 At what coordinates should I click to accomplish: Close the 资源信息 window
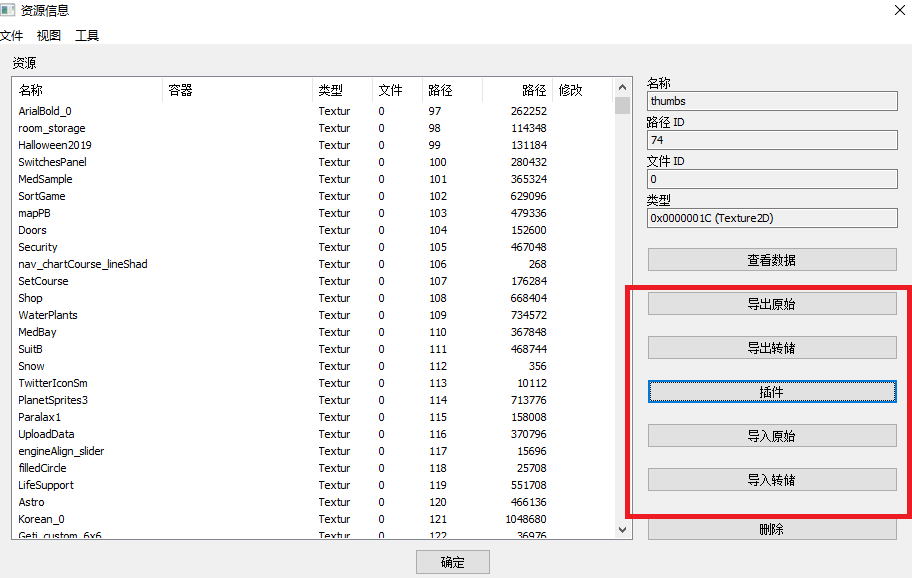pyautogui.click(x=899, y=10)
